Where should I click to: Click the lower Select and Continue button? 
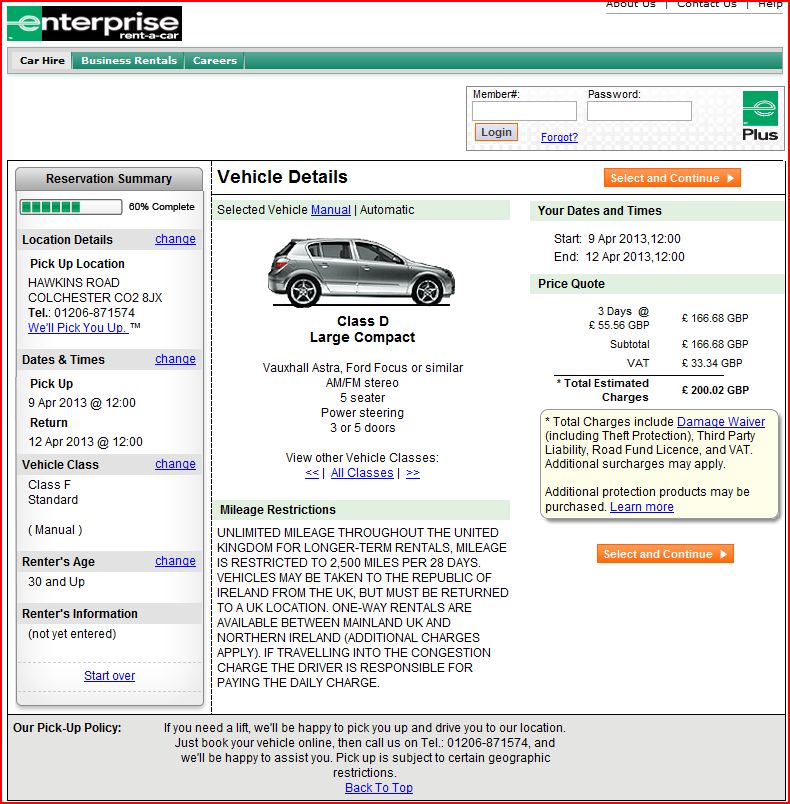665,554
